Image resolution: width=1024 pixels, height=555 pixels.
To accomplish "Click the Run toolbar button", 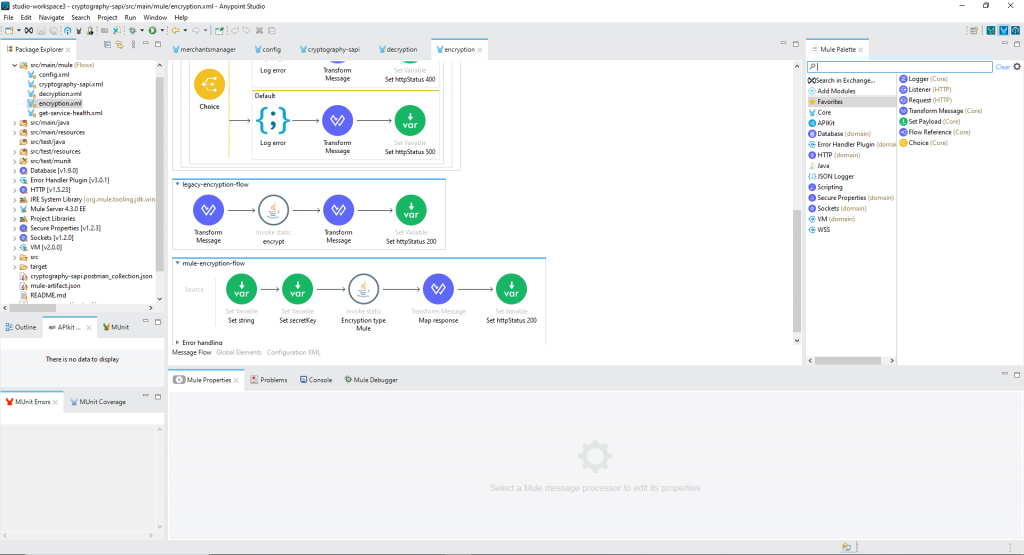I will (152, 31).
